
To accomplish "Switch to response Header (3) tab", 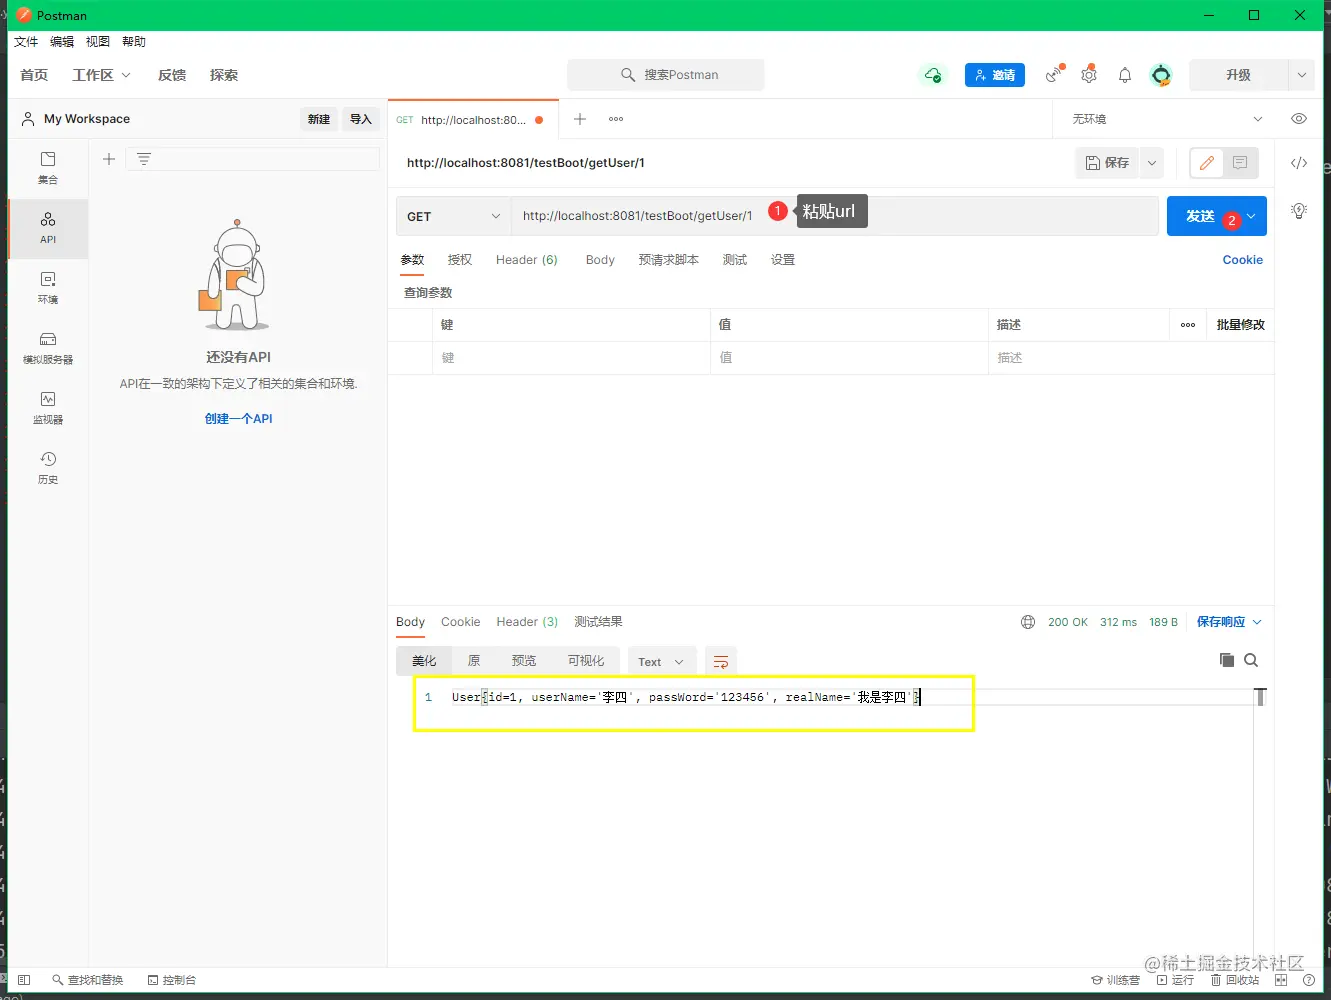I will pos(527,622).
